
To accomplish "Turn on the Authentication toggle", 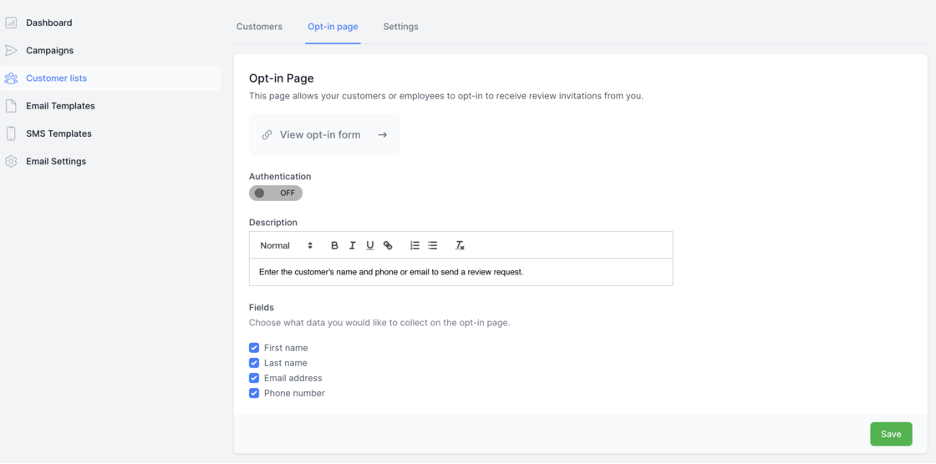I will [275, 193].
